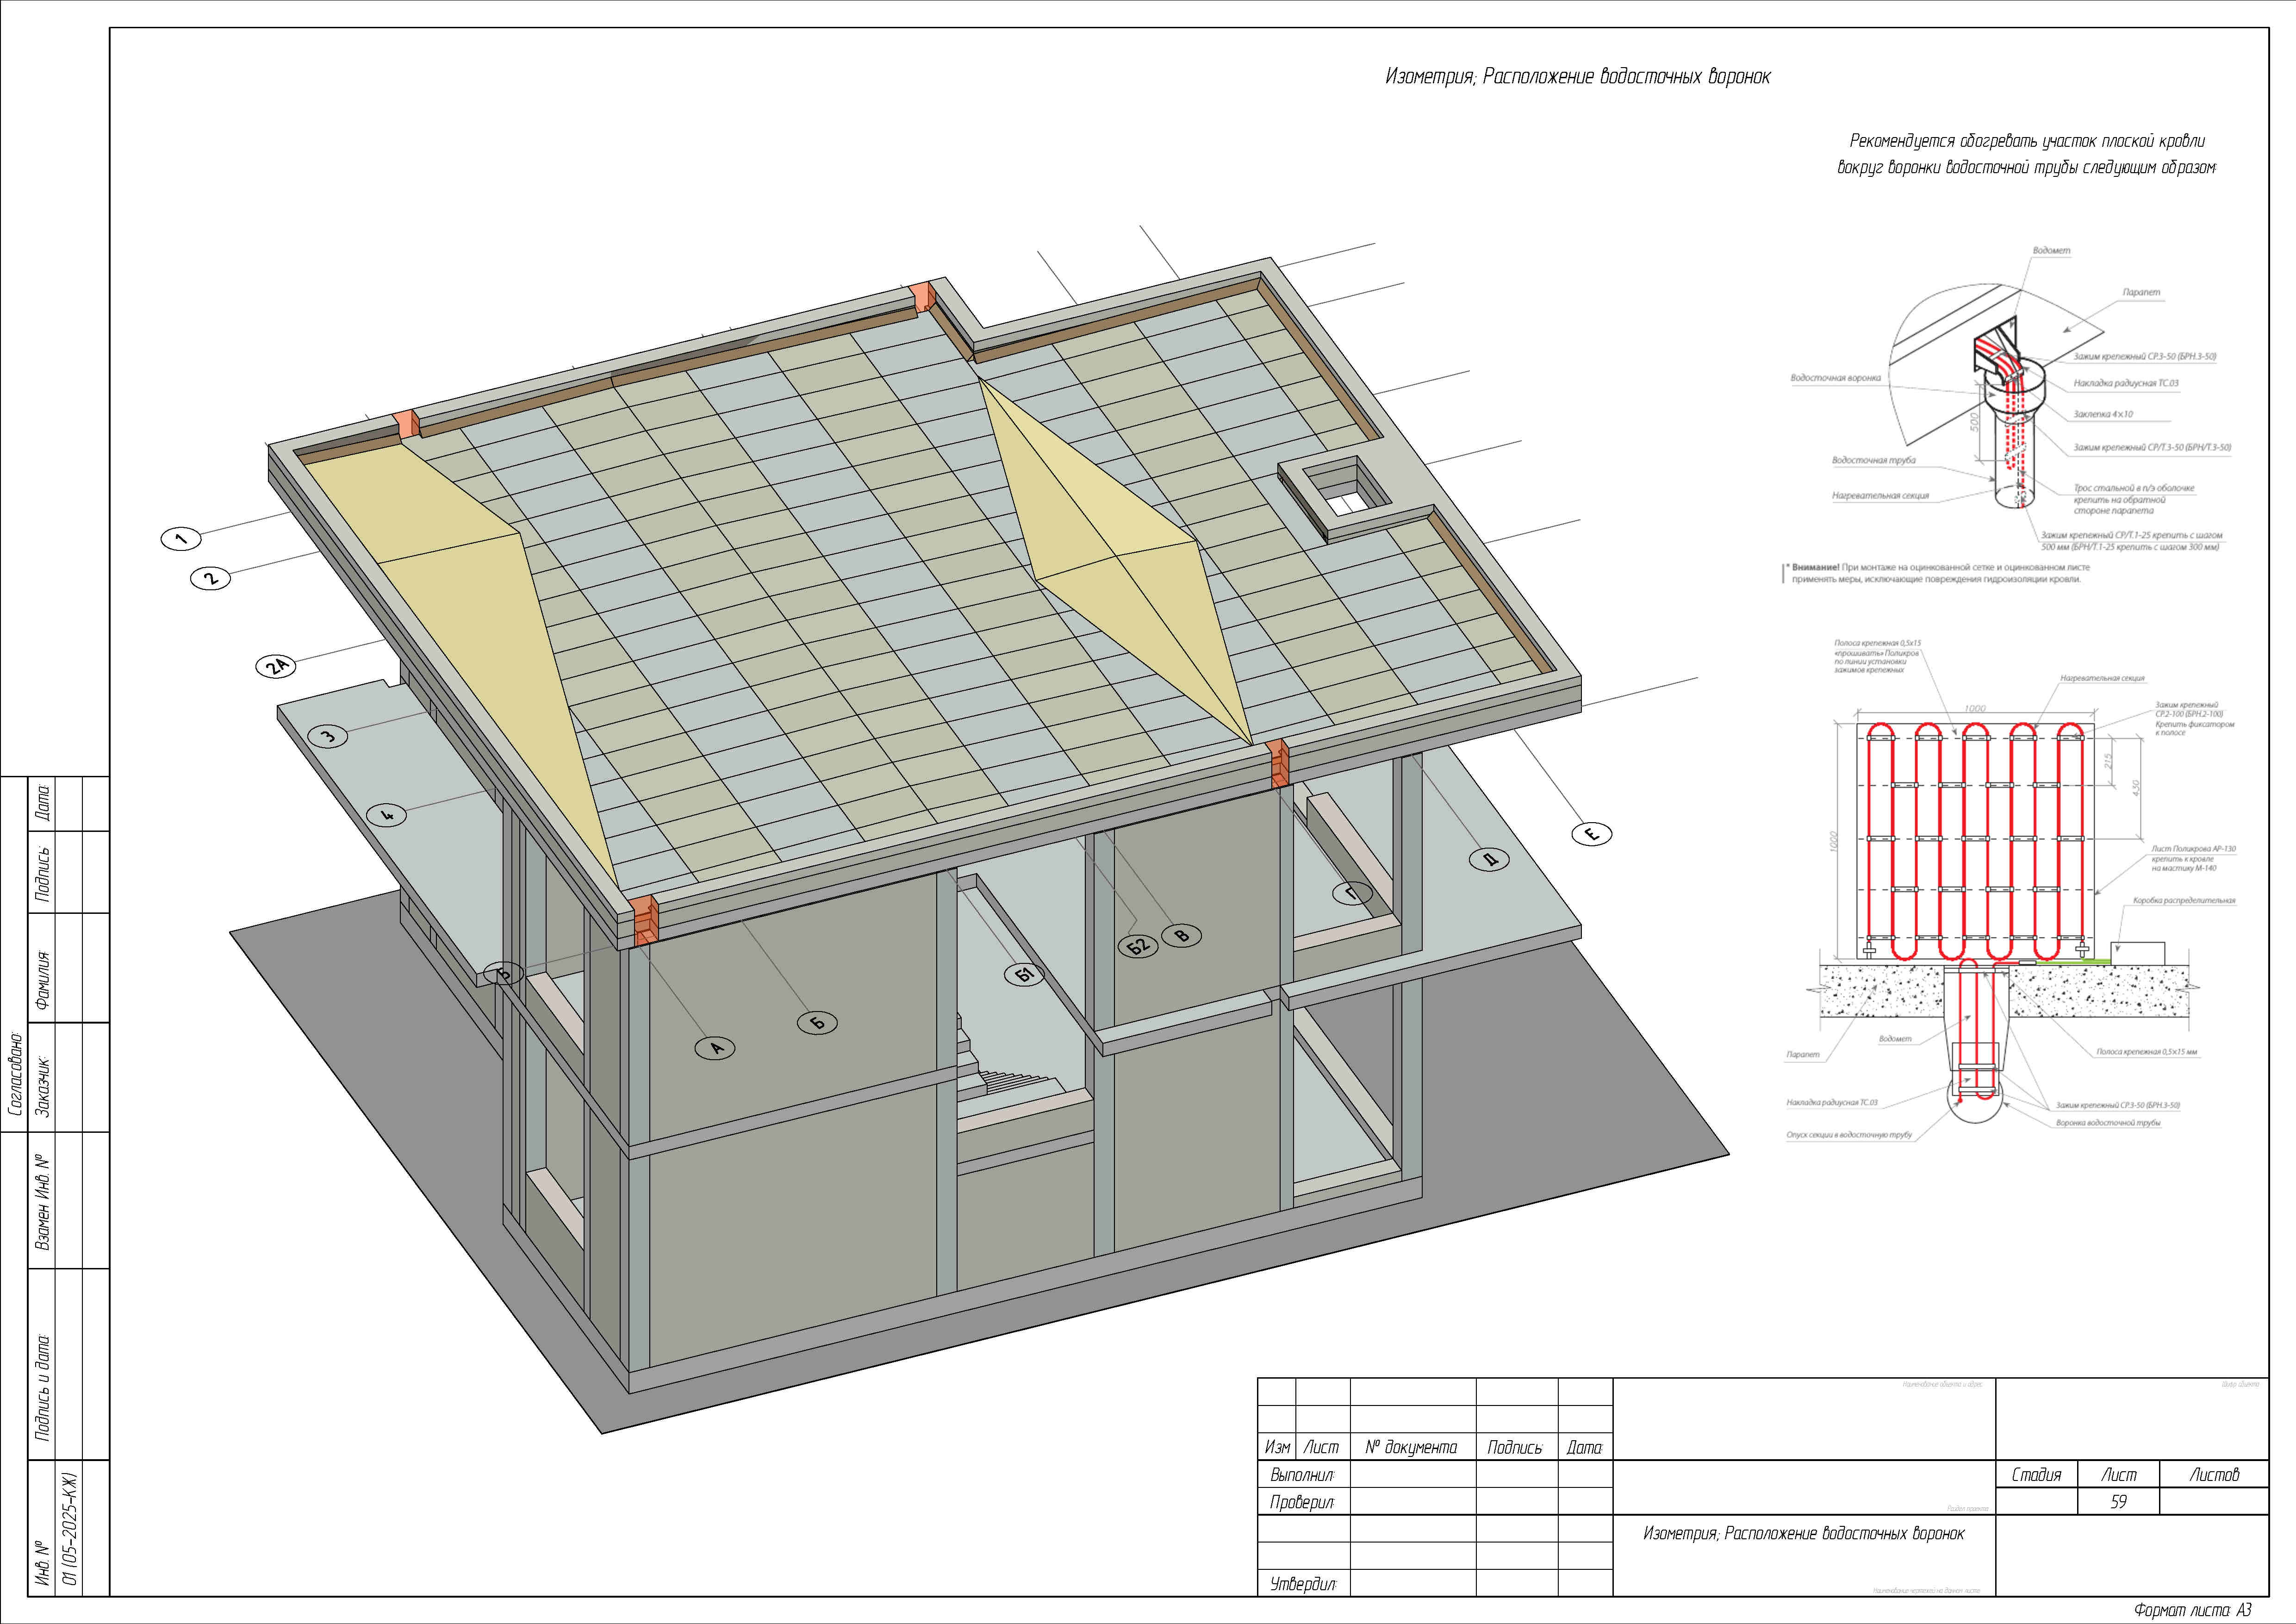Click the 'Фамилия' label in the side stamp
Screen dimensions: 2296x1624
pyautogui.click(x=42, y=979)
